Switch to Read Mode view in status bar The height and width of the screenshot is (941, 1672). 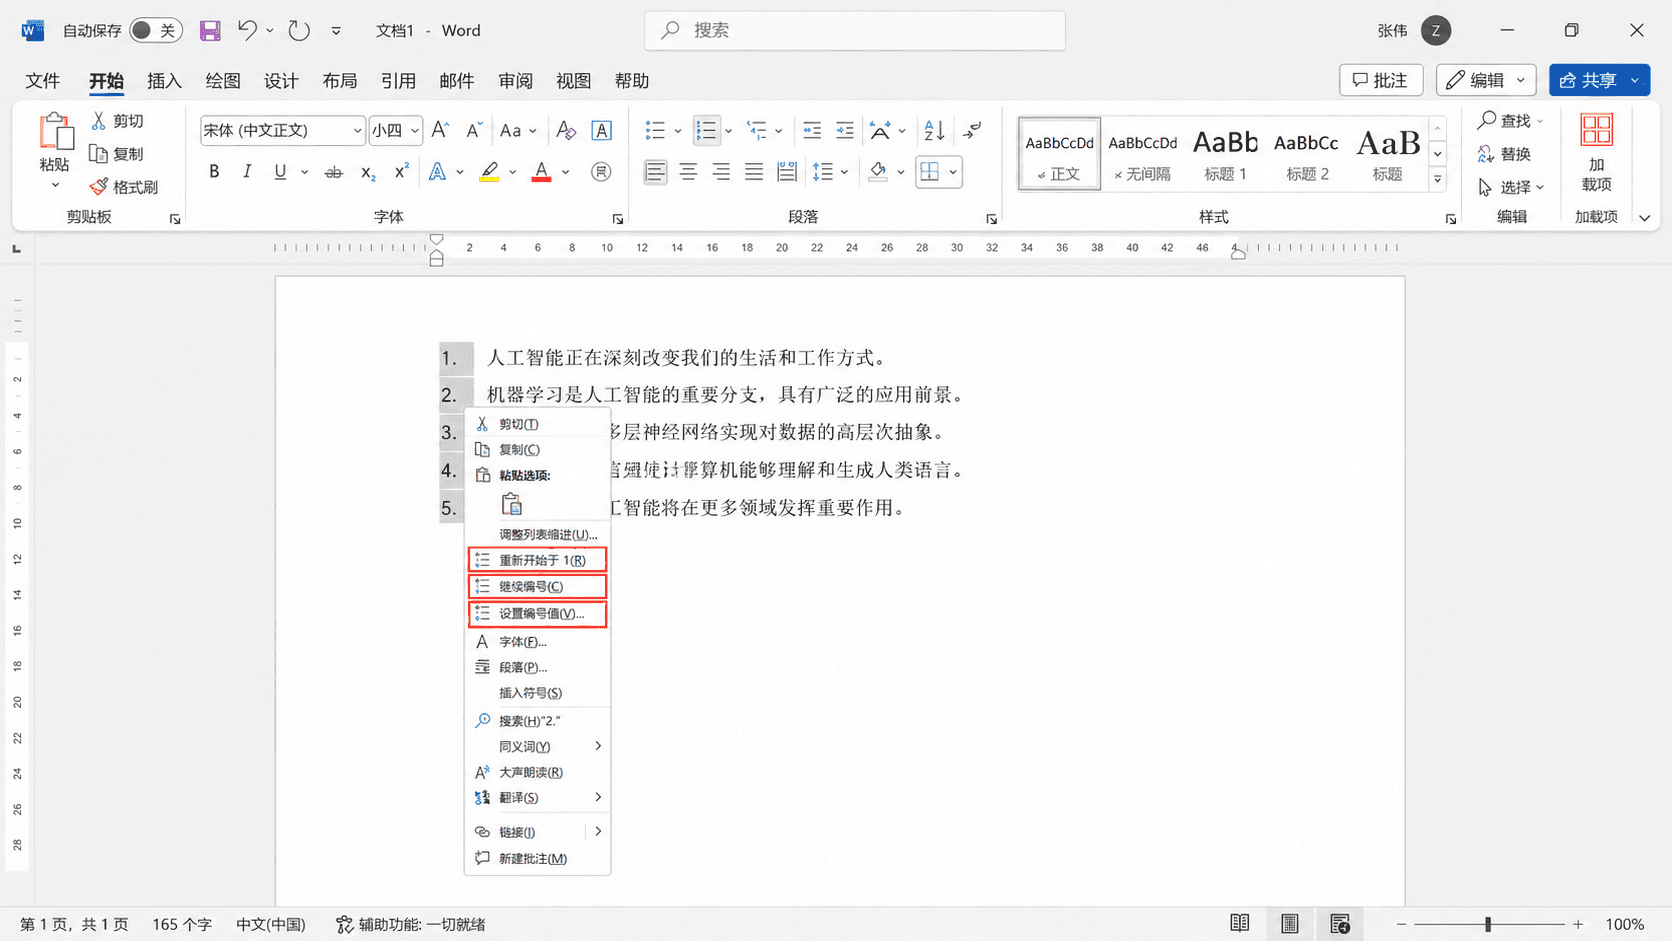point(1240,923)
